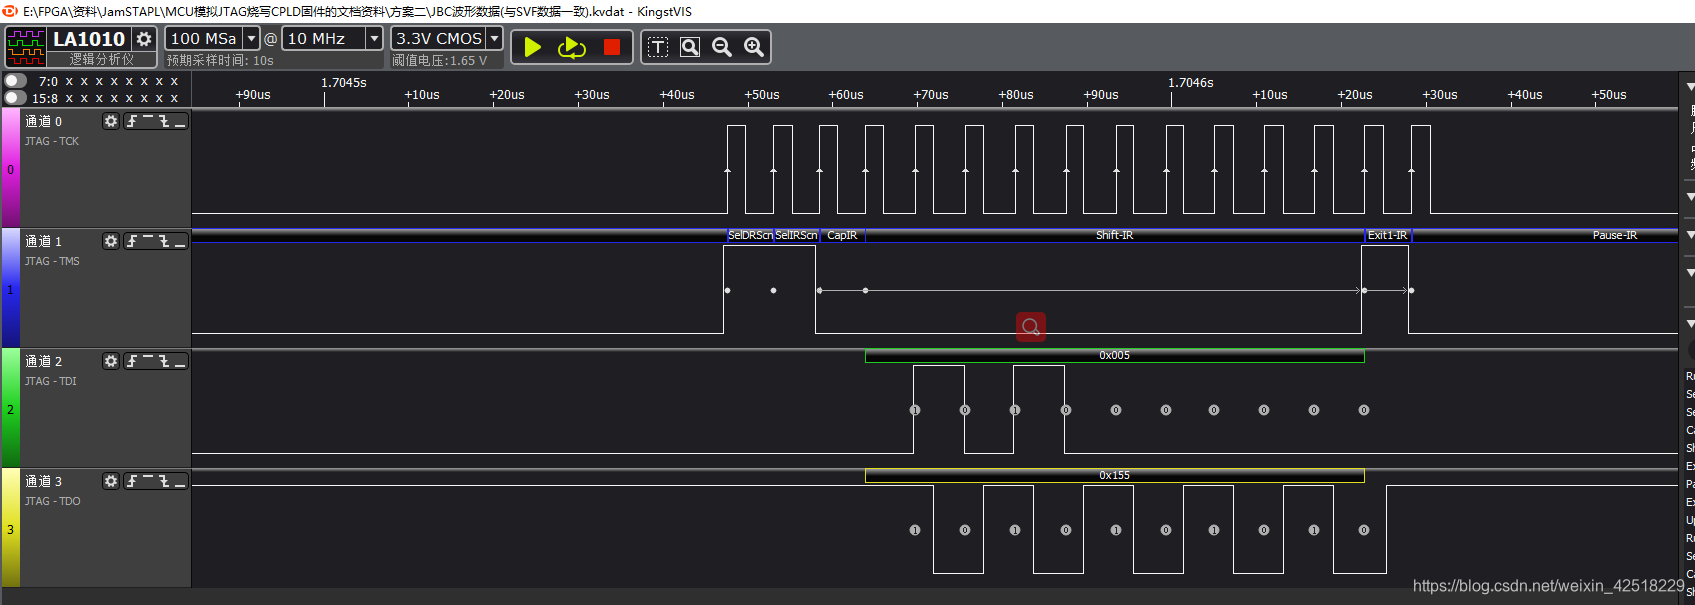This screenshot has height=605, width=1695.
Task: Set falling-edge trigger on 通道 1
Action: 164,241
